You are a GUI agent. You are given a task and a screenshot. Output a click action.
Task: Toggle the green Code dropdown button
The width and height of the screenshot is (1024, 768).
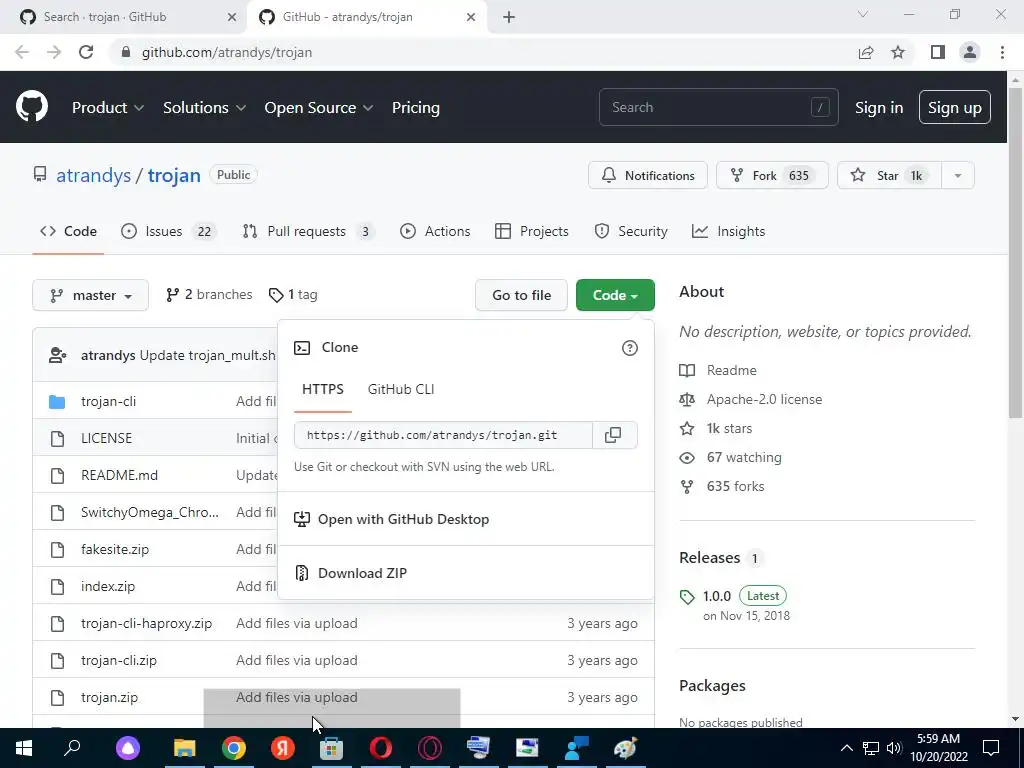pos(615,295)
